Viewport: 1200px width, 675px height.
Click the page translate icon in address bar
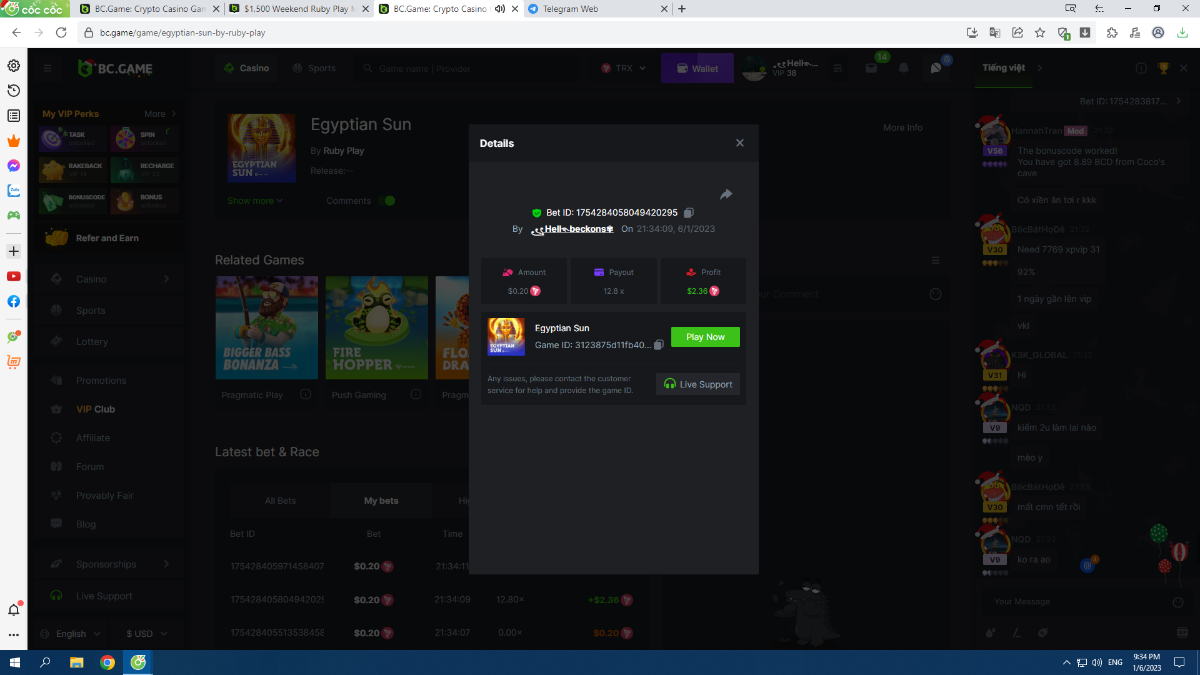pyautogui.click(x=994, y=32)
